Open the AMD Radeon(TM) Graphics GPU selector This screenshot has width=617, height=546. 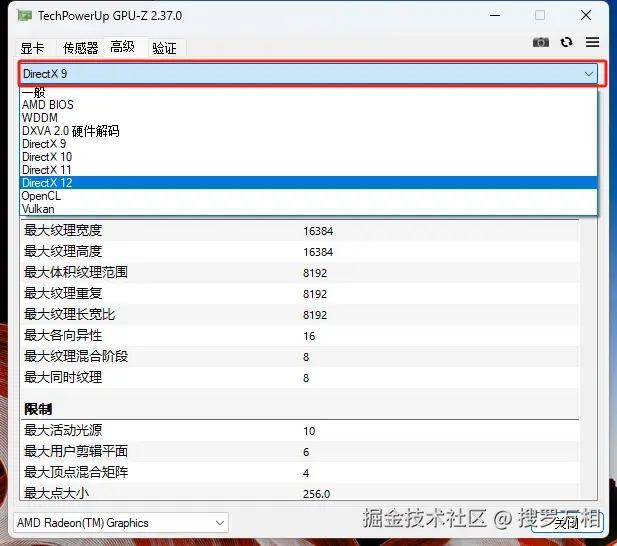(121, 523)
